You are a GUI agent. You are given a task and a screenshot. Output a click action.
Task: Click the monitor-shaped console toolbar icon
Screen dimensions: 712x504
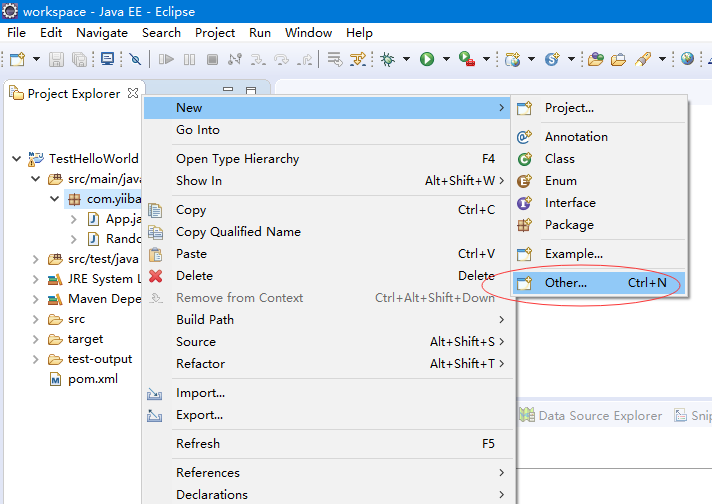click(x=108, y=59)
